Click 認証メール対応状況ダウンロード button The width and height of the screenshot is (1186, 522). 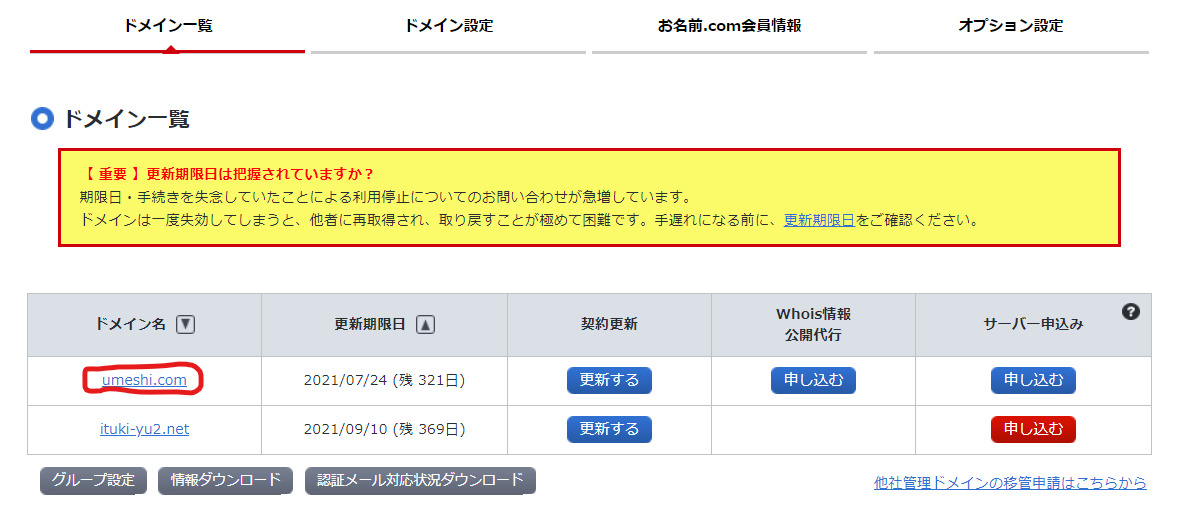pyautogui.click(x=421, y=480)
